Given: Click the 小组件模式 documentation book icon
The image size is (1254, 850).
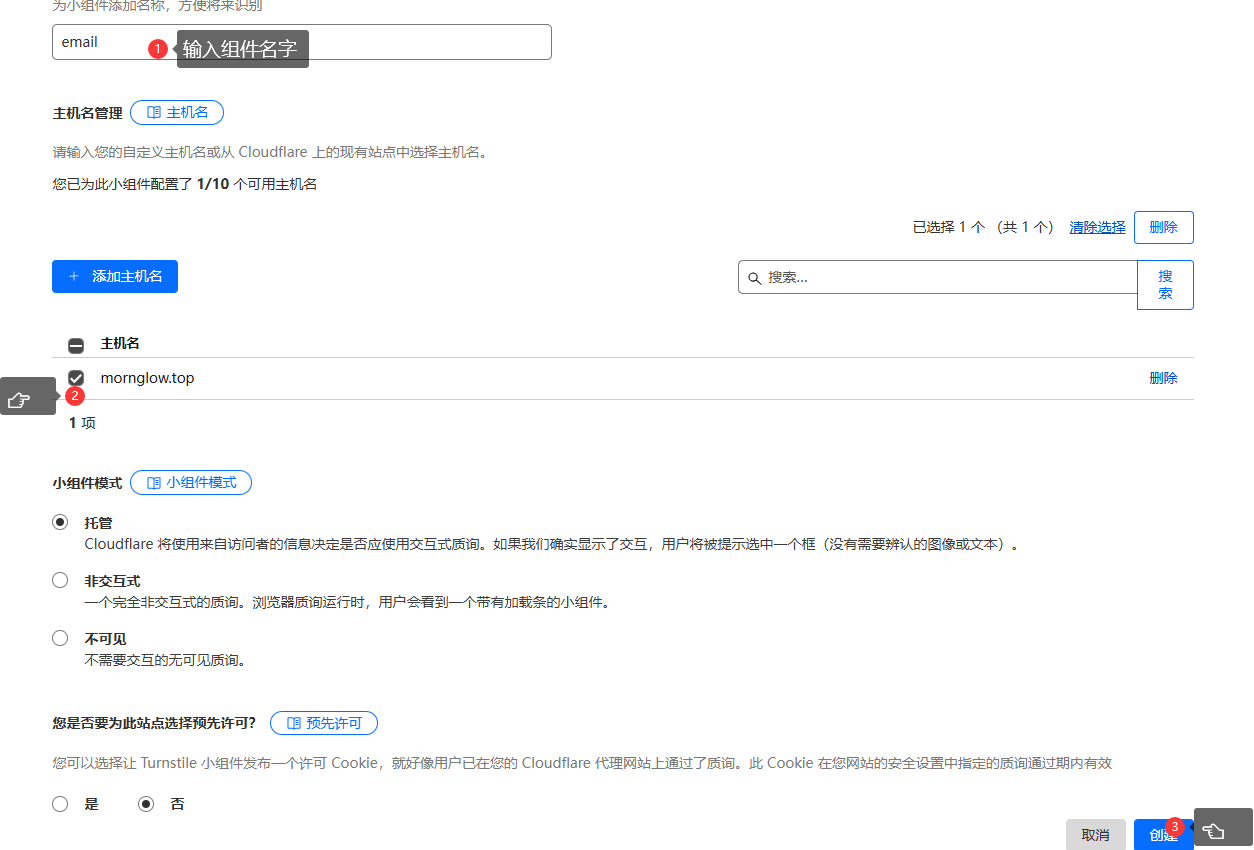Looking at the screenshot, I should 153,483.
